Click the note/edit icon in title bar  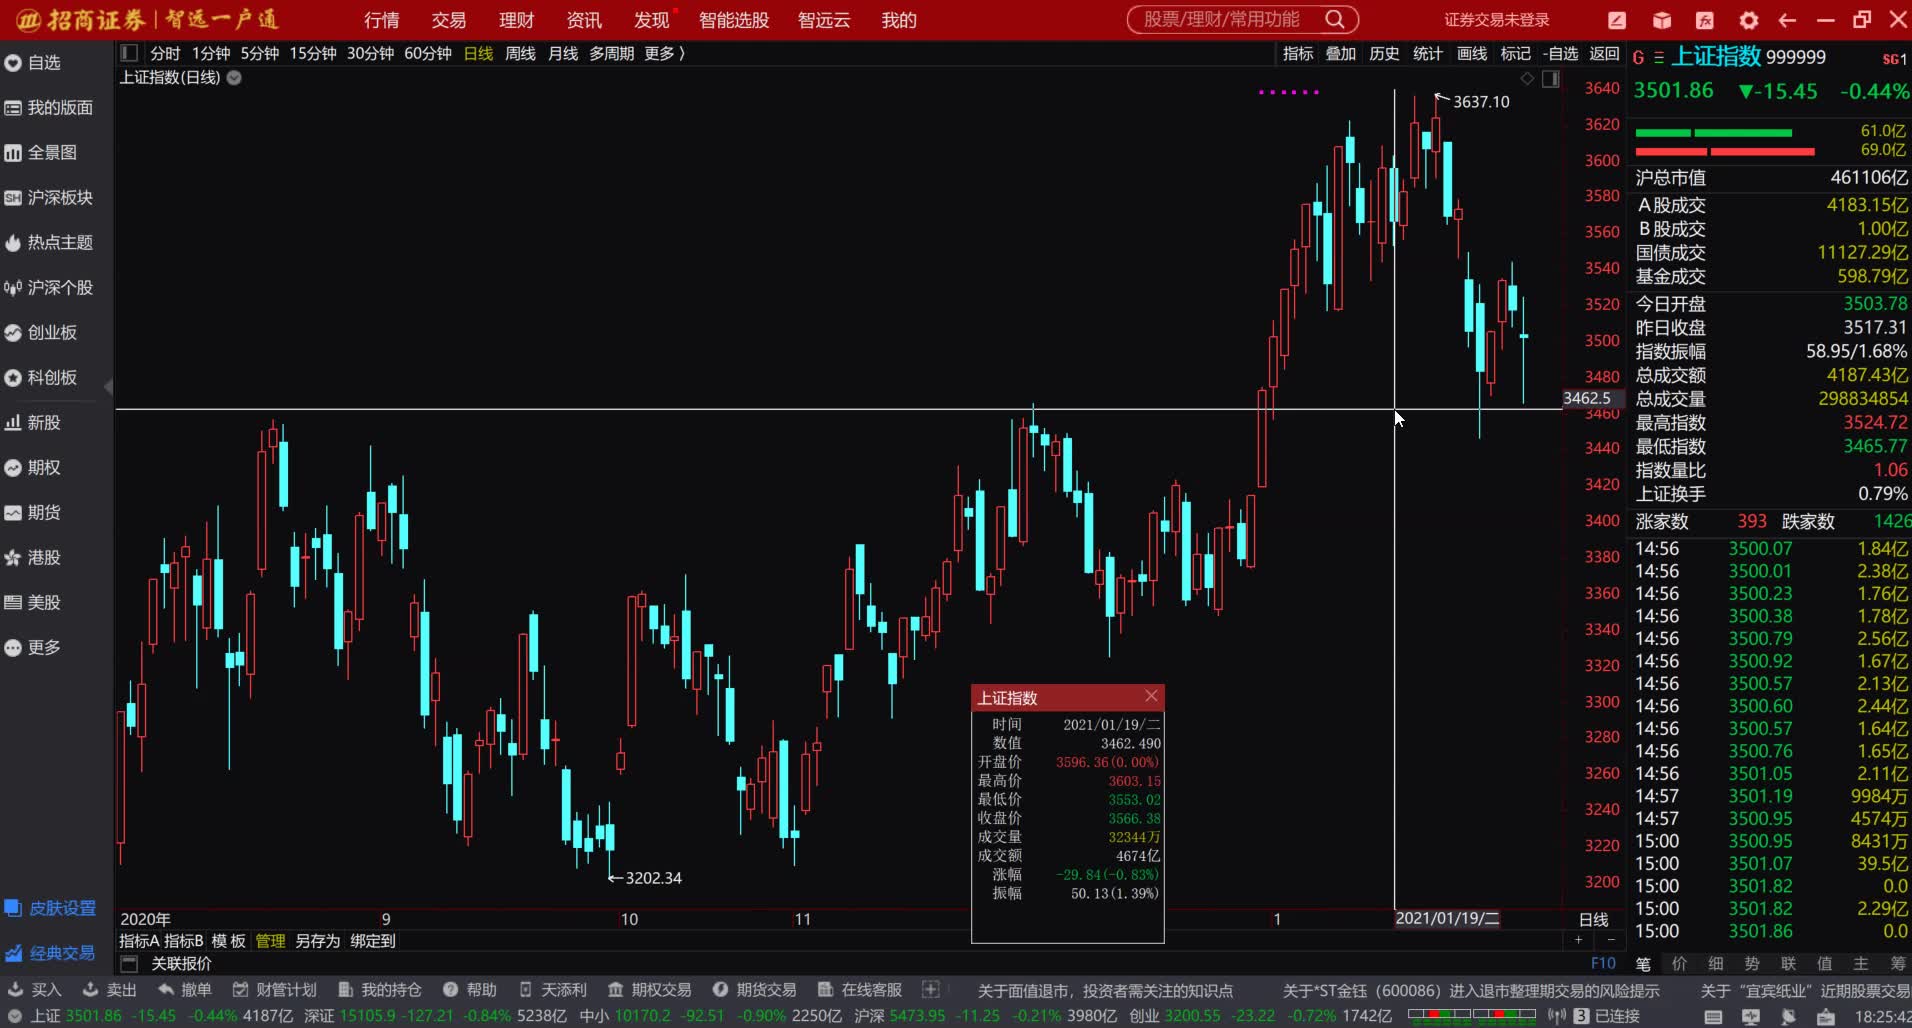(1617, 20)
